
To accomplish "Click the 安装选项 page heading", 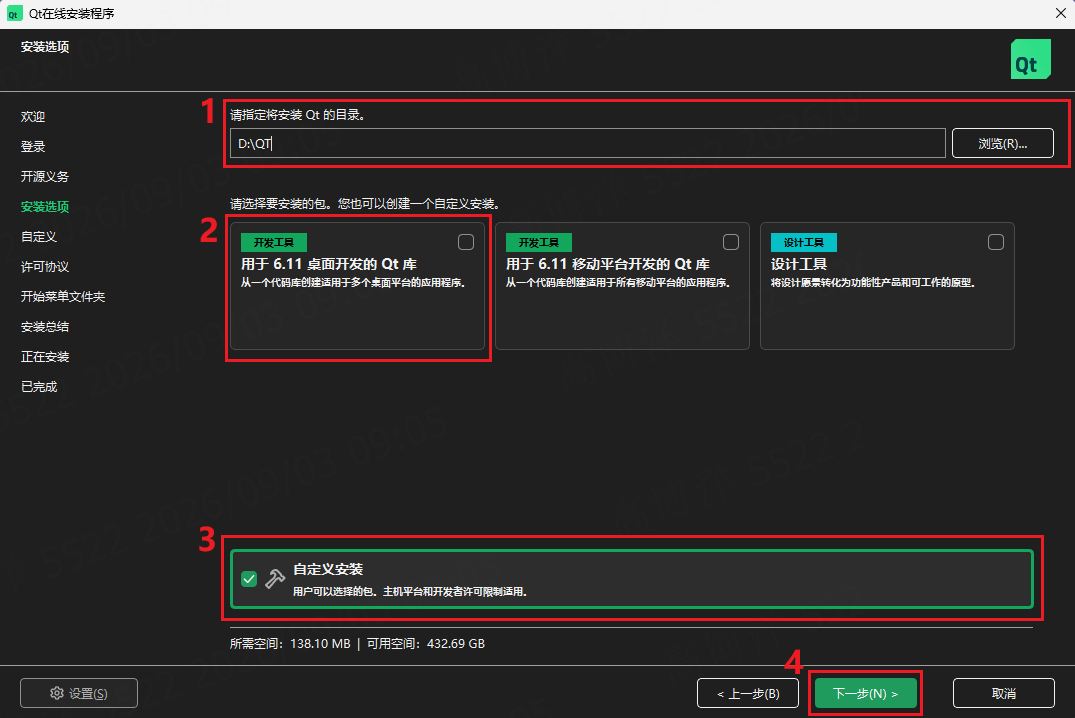I will click(45, 47).
